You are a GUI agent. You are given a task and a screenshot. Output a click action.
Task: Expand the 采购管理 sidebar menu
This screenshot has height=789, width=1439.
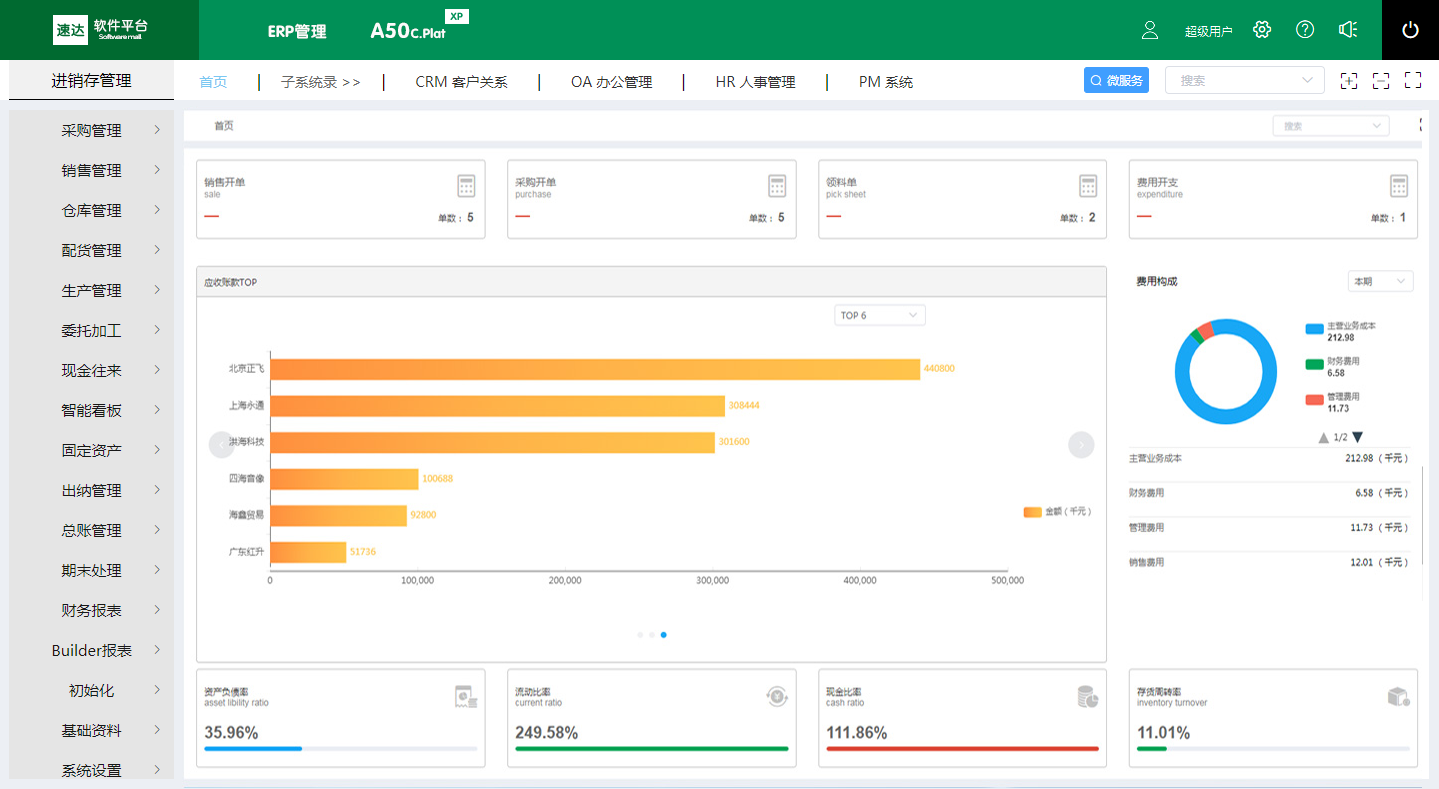[92, 130]
